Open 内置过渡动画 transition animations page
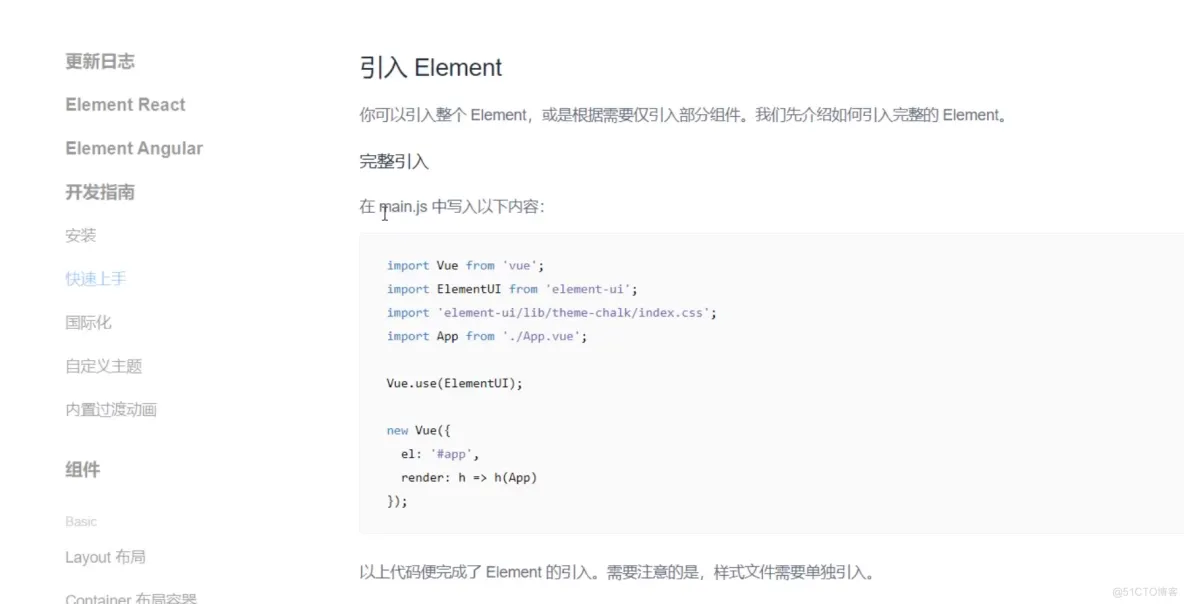1184x604 pixels. pyautogui.click(x=109, y=409)
